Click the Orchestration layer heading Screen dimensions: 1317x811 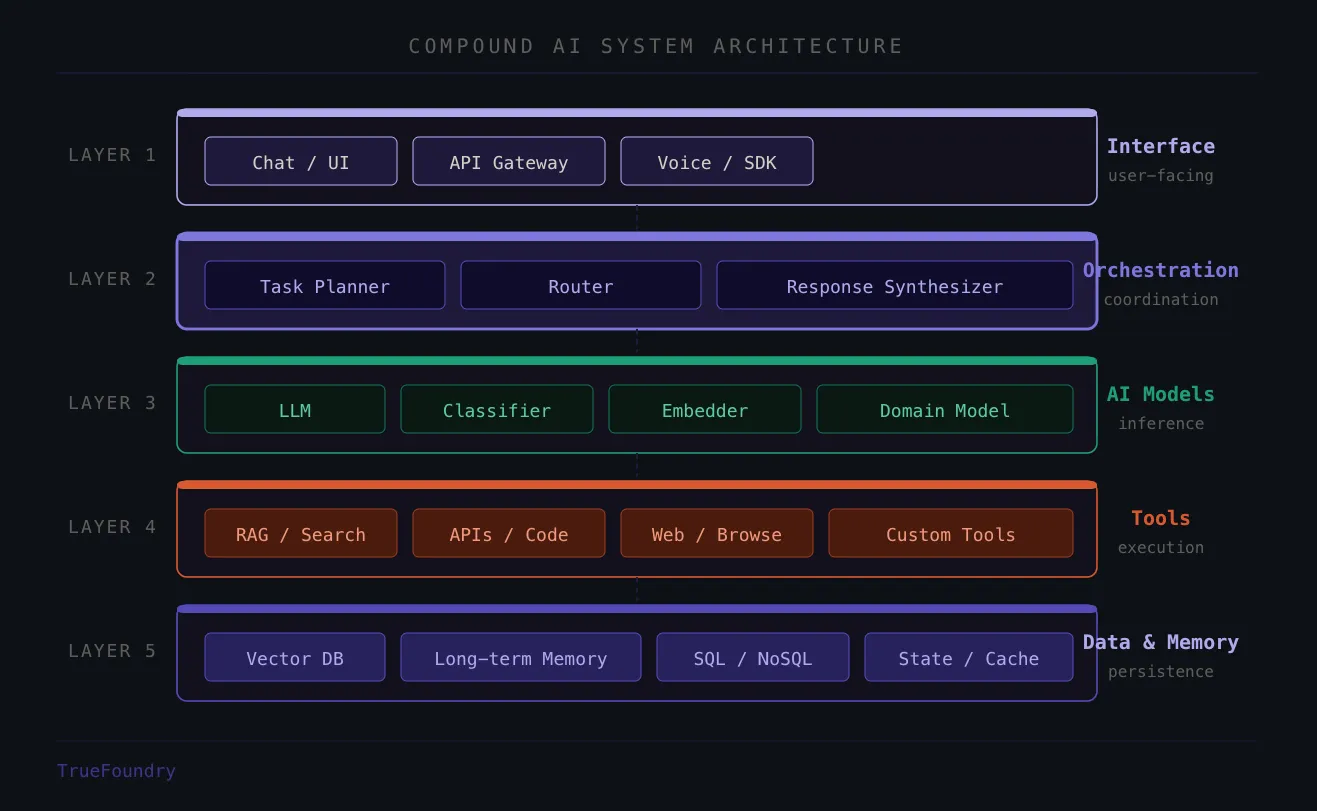point(1161,270)
